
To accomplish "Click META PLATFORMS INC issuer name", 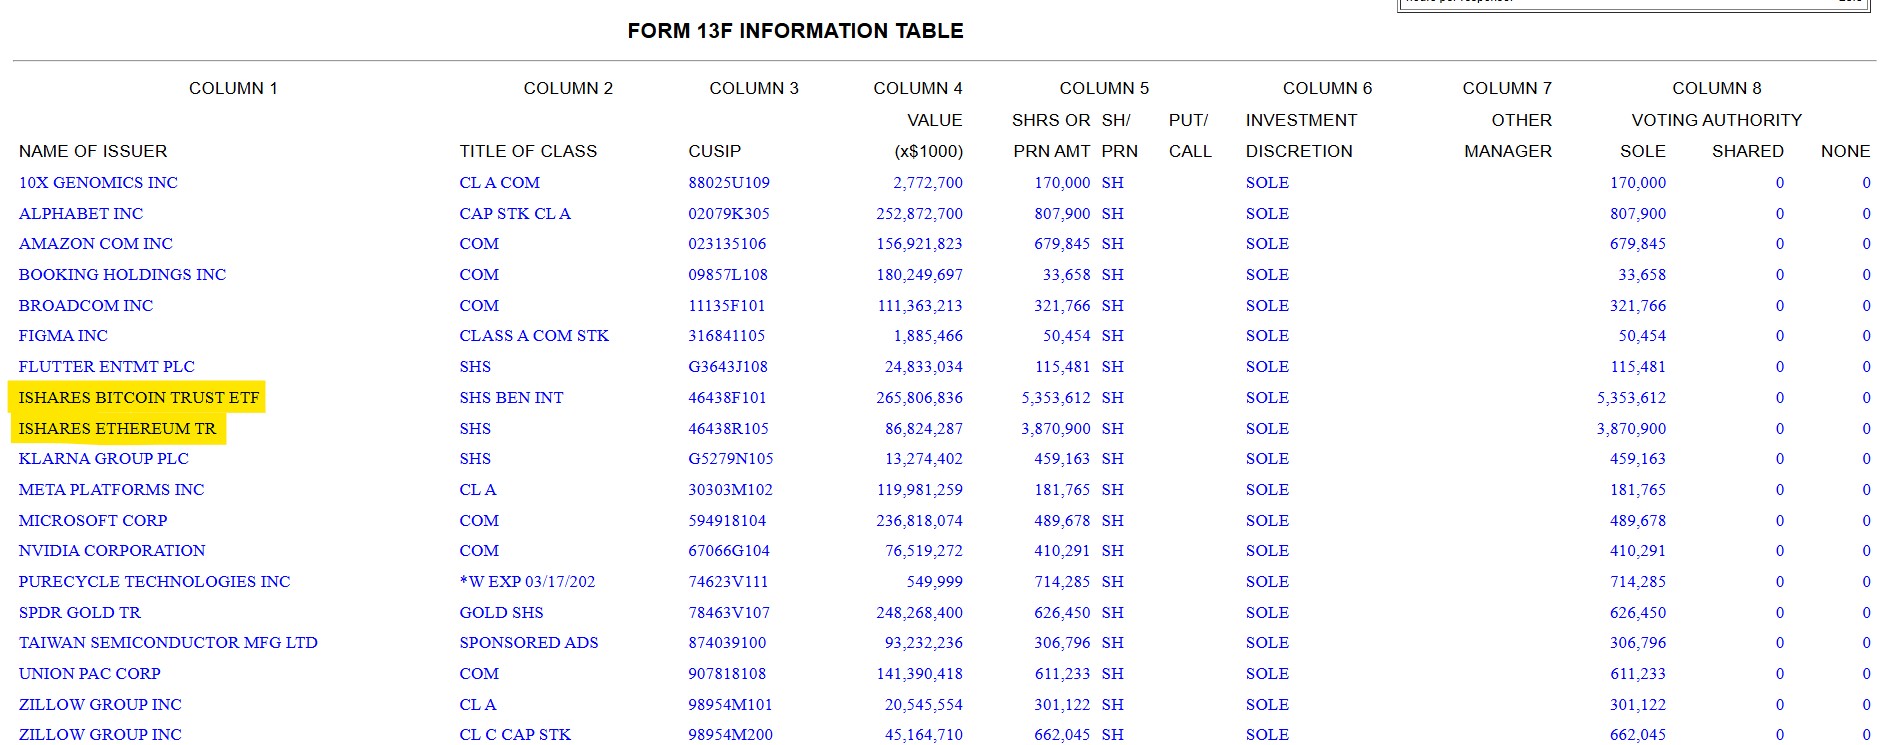I will (111, 490).
